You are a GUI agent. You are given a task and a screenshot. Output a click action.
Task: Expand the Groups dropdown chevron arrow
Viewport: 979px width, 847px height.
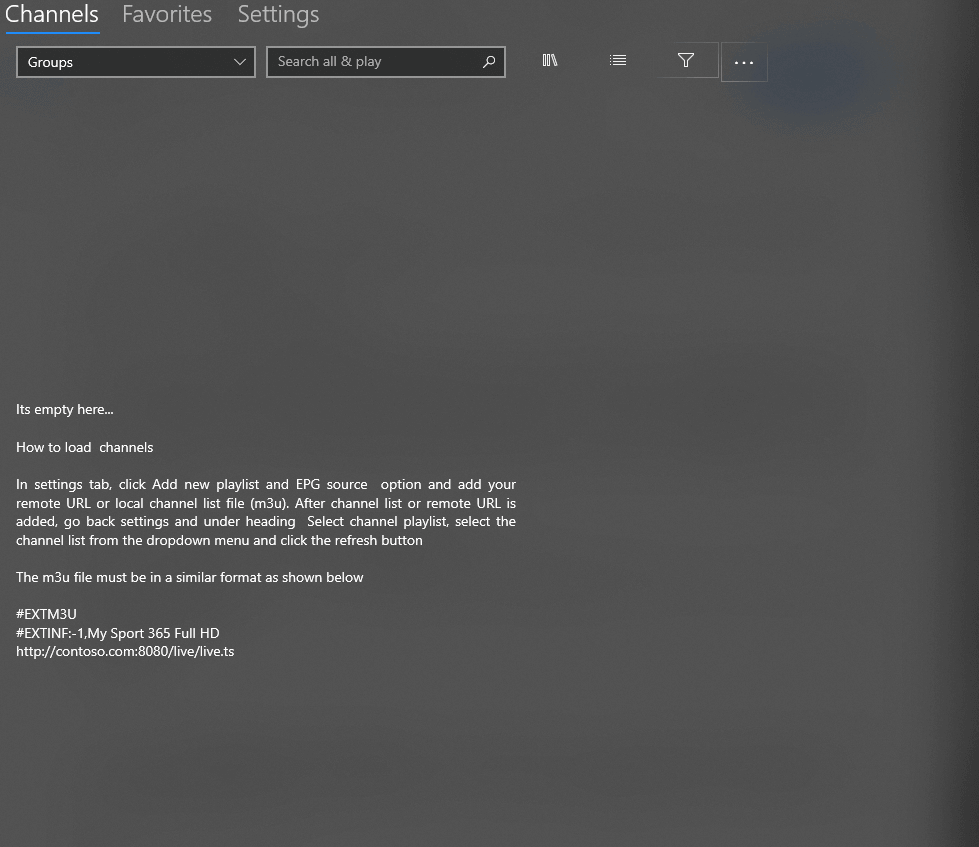point(239,62)
